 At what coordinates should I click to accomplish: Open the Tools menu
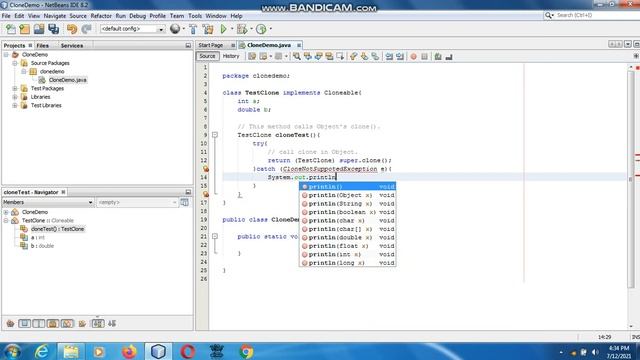pos(195,16)
